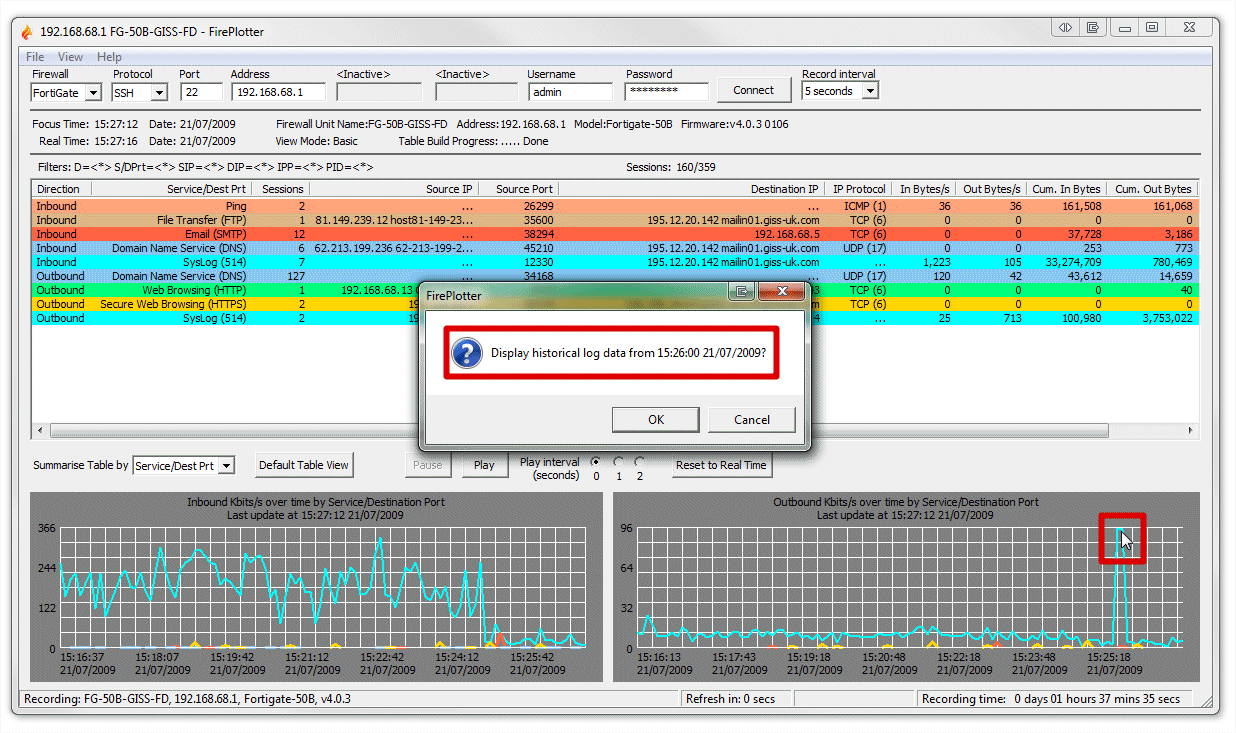Select the Inbound Domain Name Service (DNS) row

click(615, 248)
